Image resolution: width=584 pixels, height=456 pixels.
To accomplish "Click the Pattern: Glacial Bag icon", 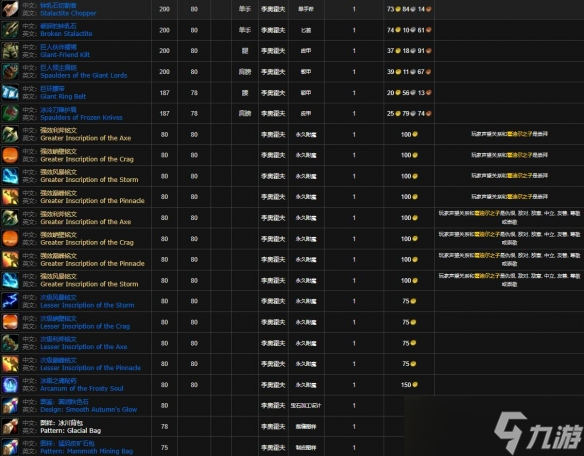I will pos(10,427).
